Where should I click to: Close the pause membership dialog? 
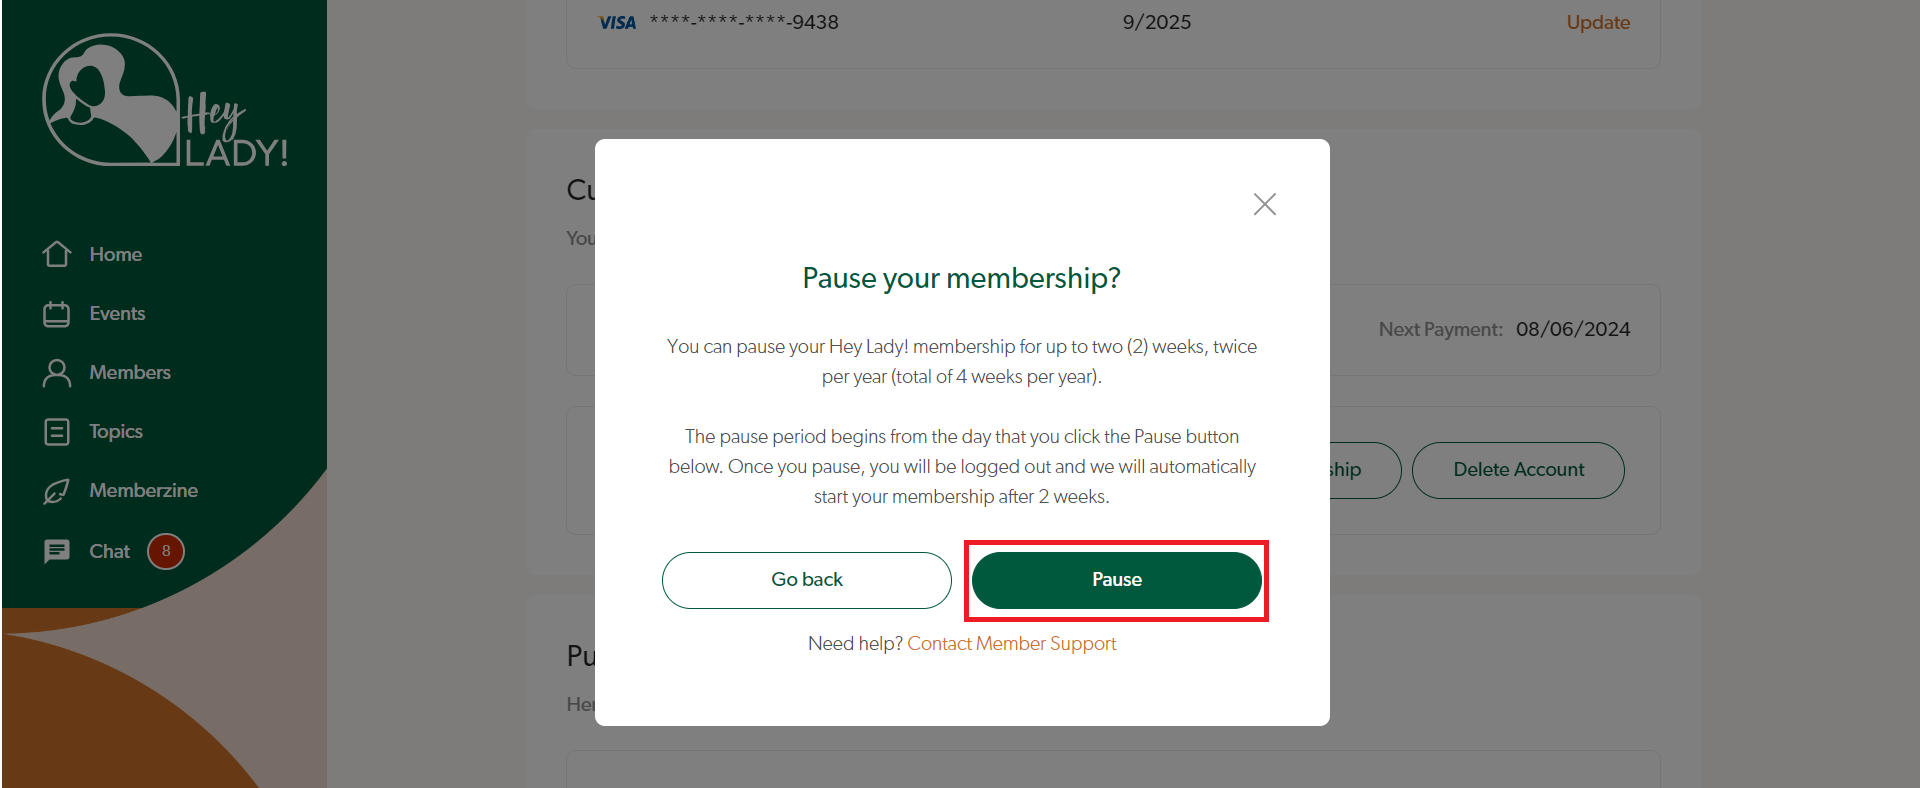(x=1264, y=204)
